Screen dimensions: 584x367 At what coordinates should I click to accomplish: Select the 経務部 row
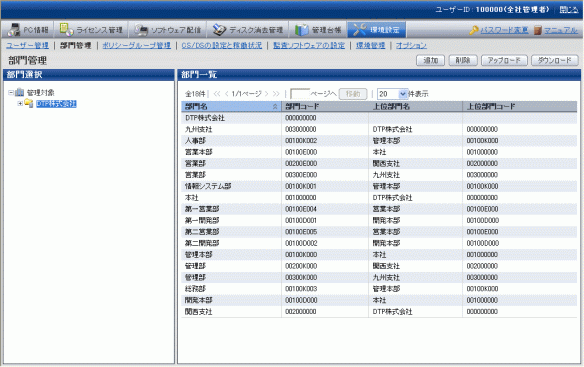point(379,289)
